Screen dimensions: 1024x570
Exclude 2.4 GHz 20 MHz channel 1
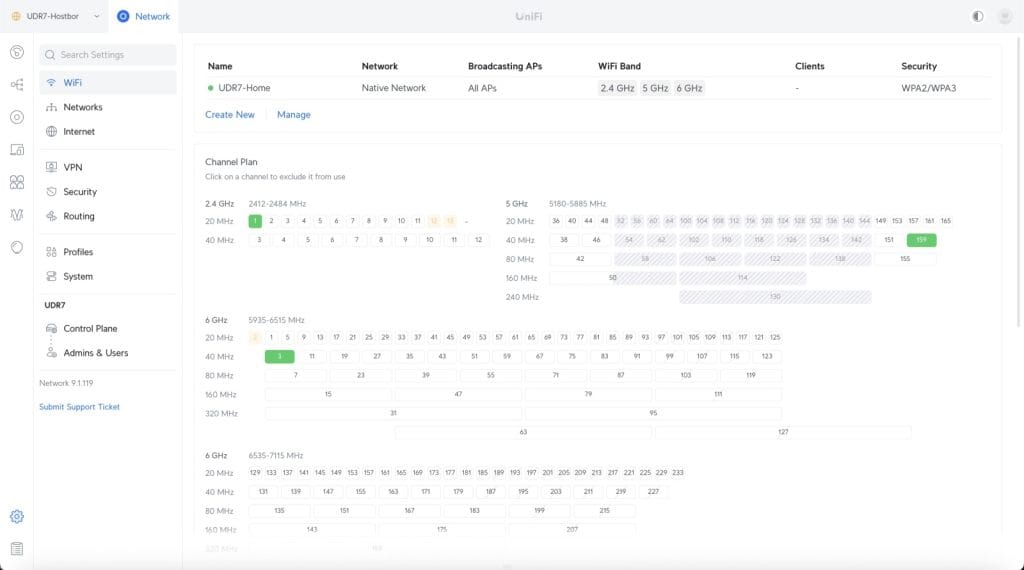255,221
